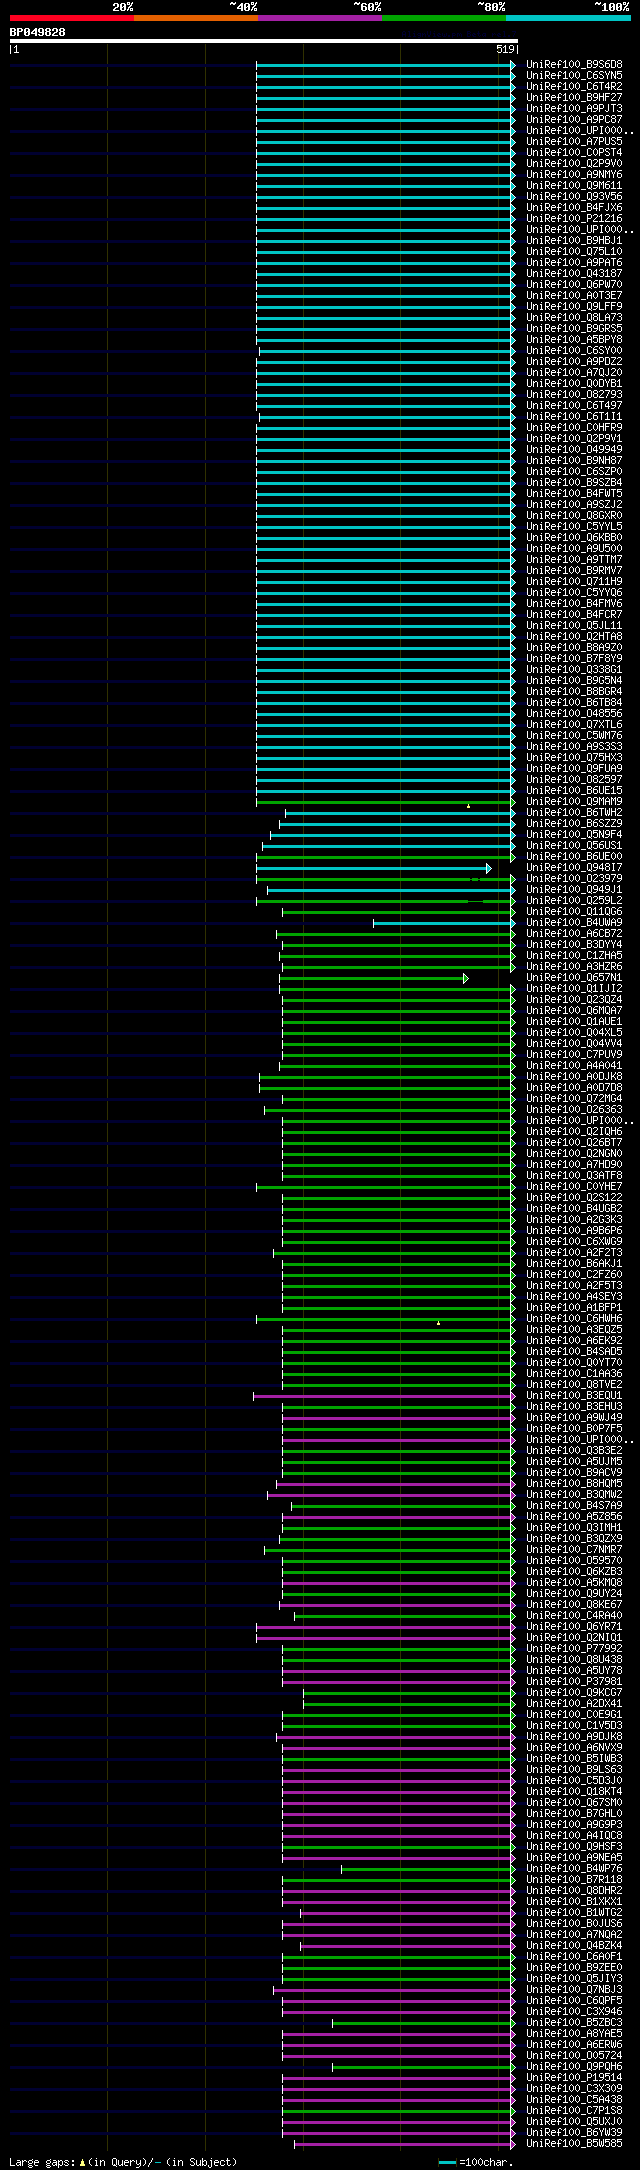Click the yellow gap marker on Q9MAM9 row
This screenshot has width=640, height=2170.
468,805
